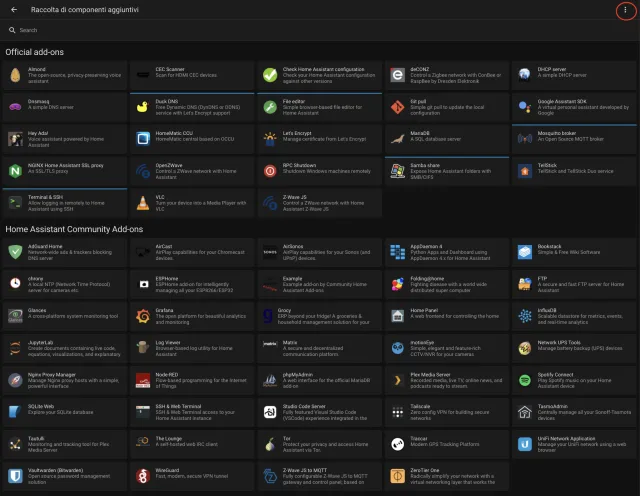Screen dimensions: 640x496
Task: Click the Spotify Connect icon
Action: coord(523,380)
